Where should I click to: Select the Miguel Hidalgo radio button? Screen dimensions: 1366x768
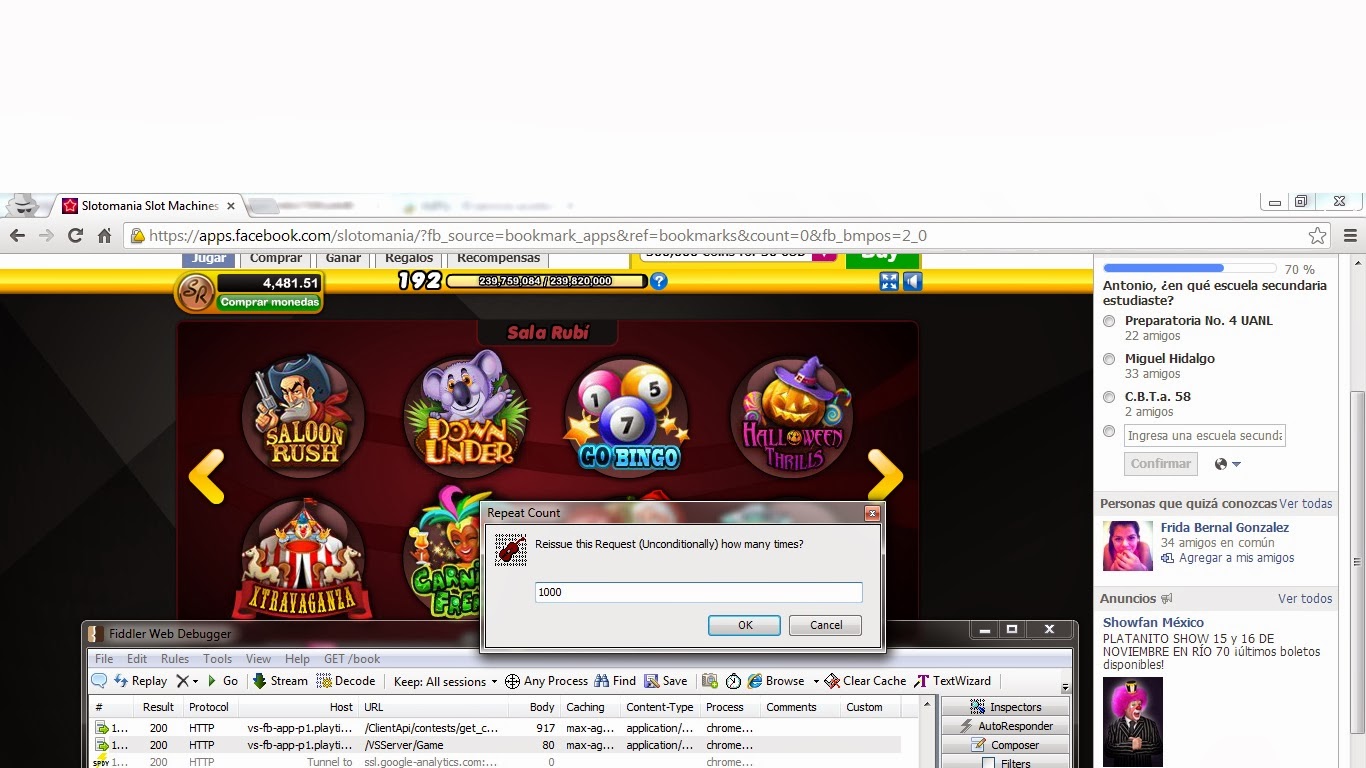click(1109, 359)
